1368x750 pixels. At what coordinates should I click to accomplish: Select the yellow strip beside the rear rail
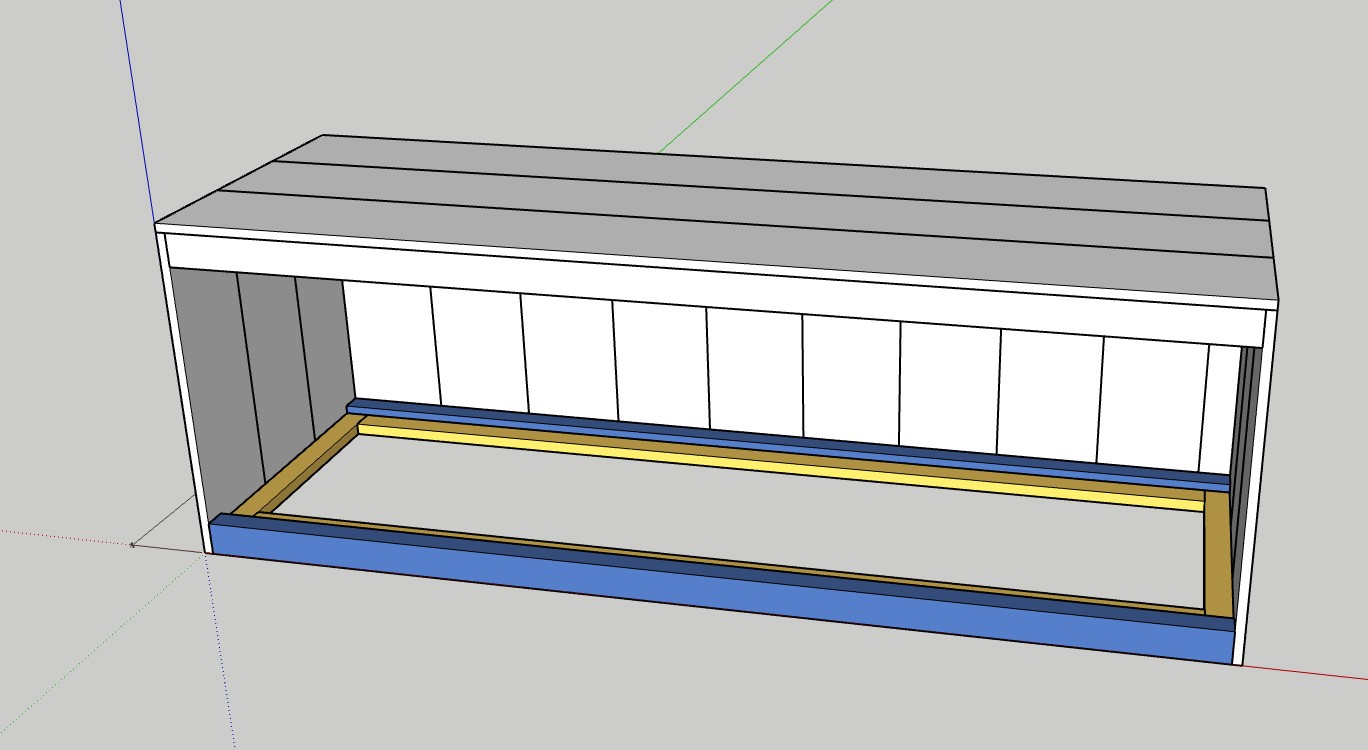pos(780,468)
